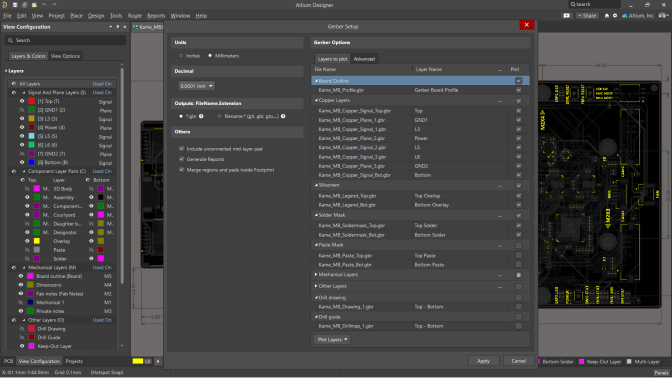
Task: Switch to the Projects panel tab
Action: click(74, 361)
